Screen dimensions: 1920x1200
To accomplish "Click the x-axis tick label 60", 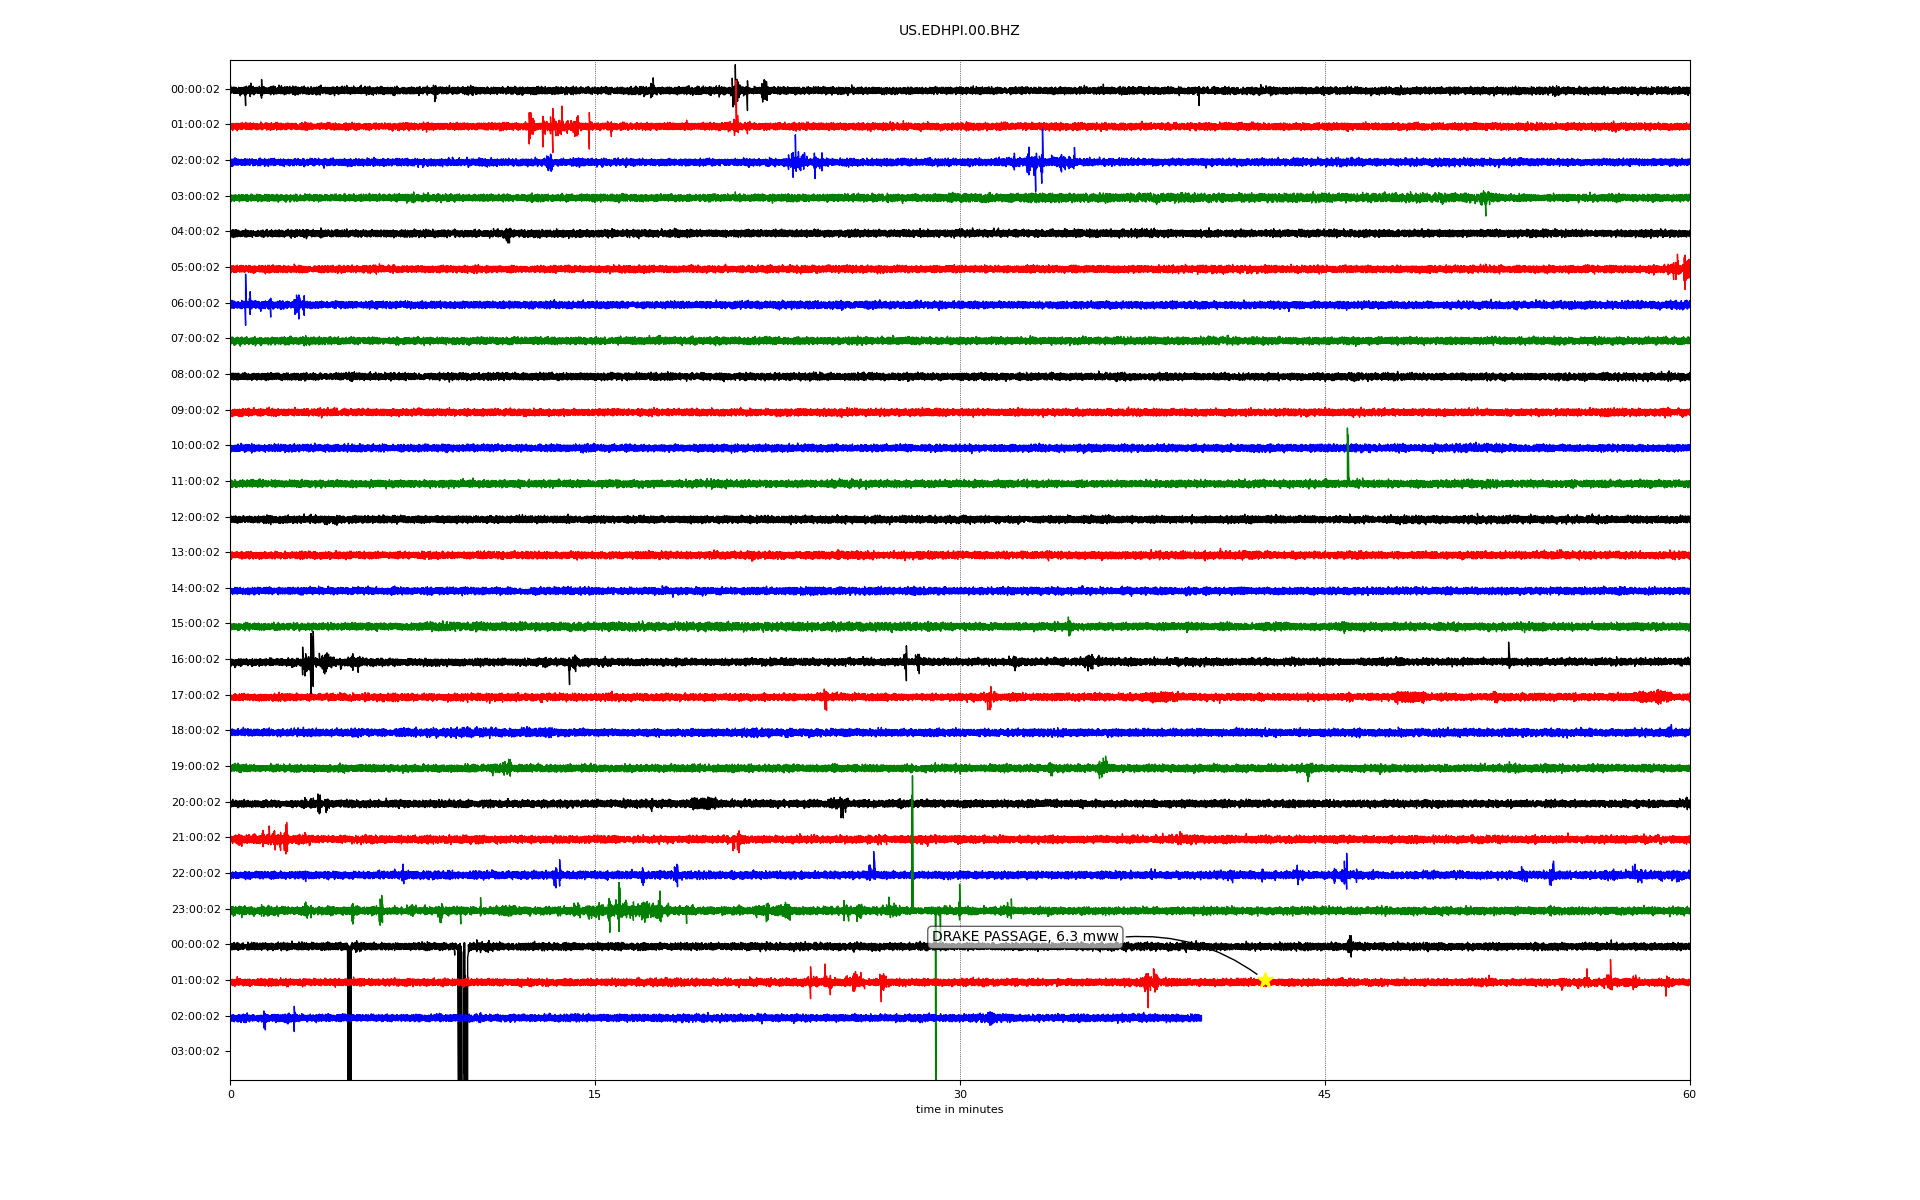I will click(x=1689, y=1094).
